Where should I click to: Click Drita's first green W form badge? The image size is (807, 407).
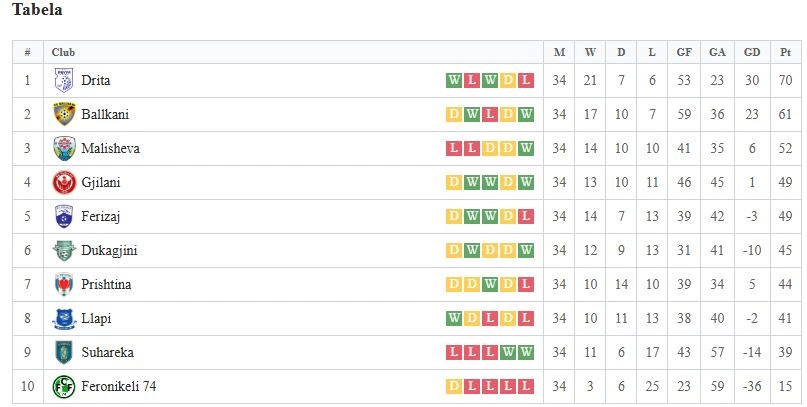[454, 80]
